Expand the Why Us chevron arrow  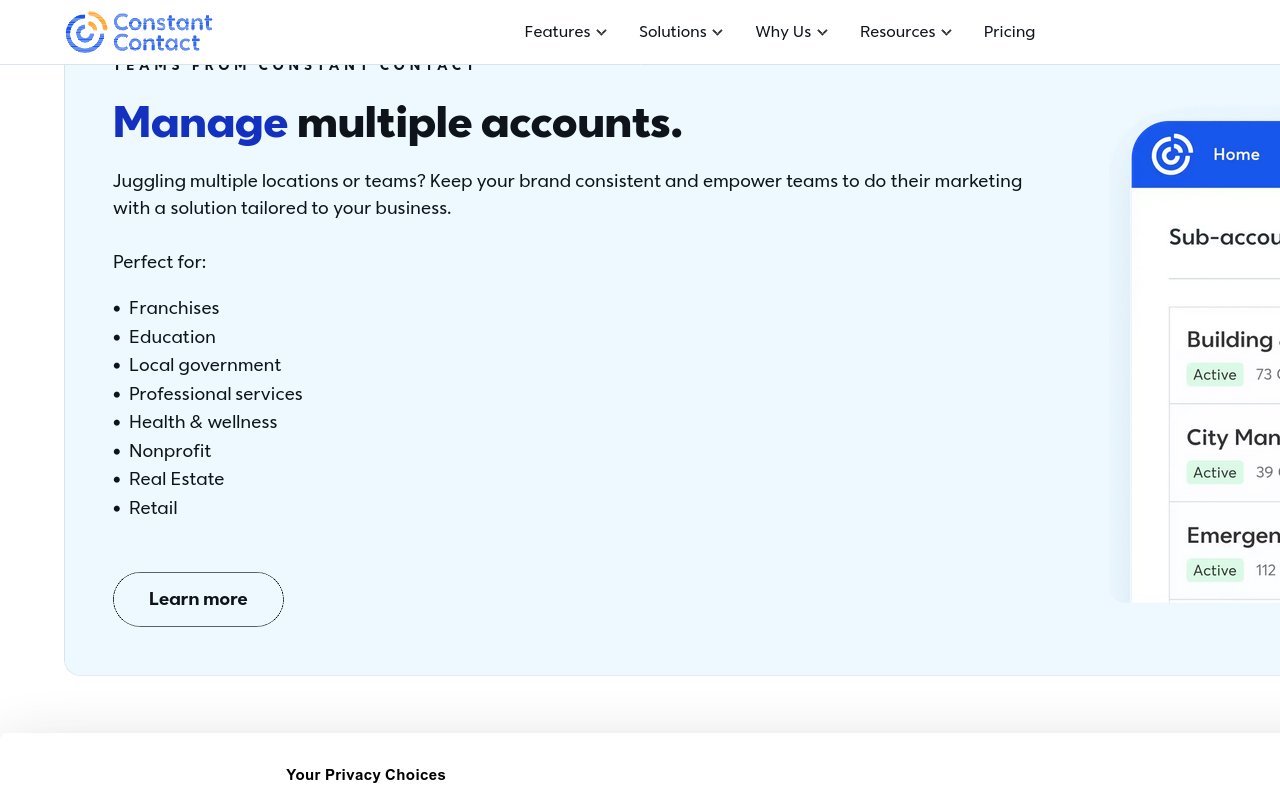click(x=822, y=32)
